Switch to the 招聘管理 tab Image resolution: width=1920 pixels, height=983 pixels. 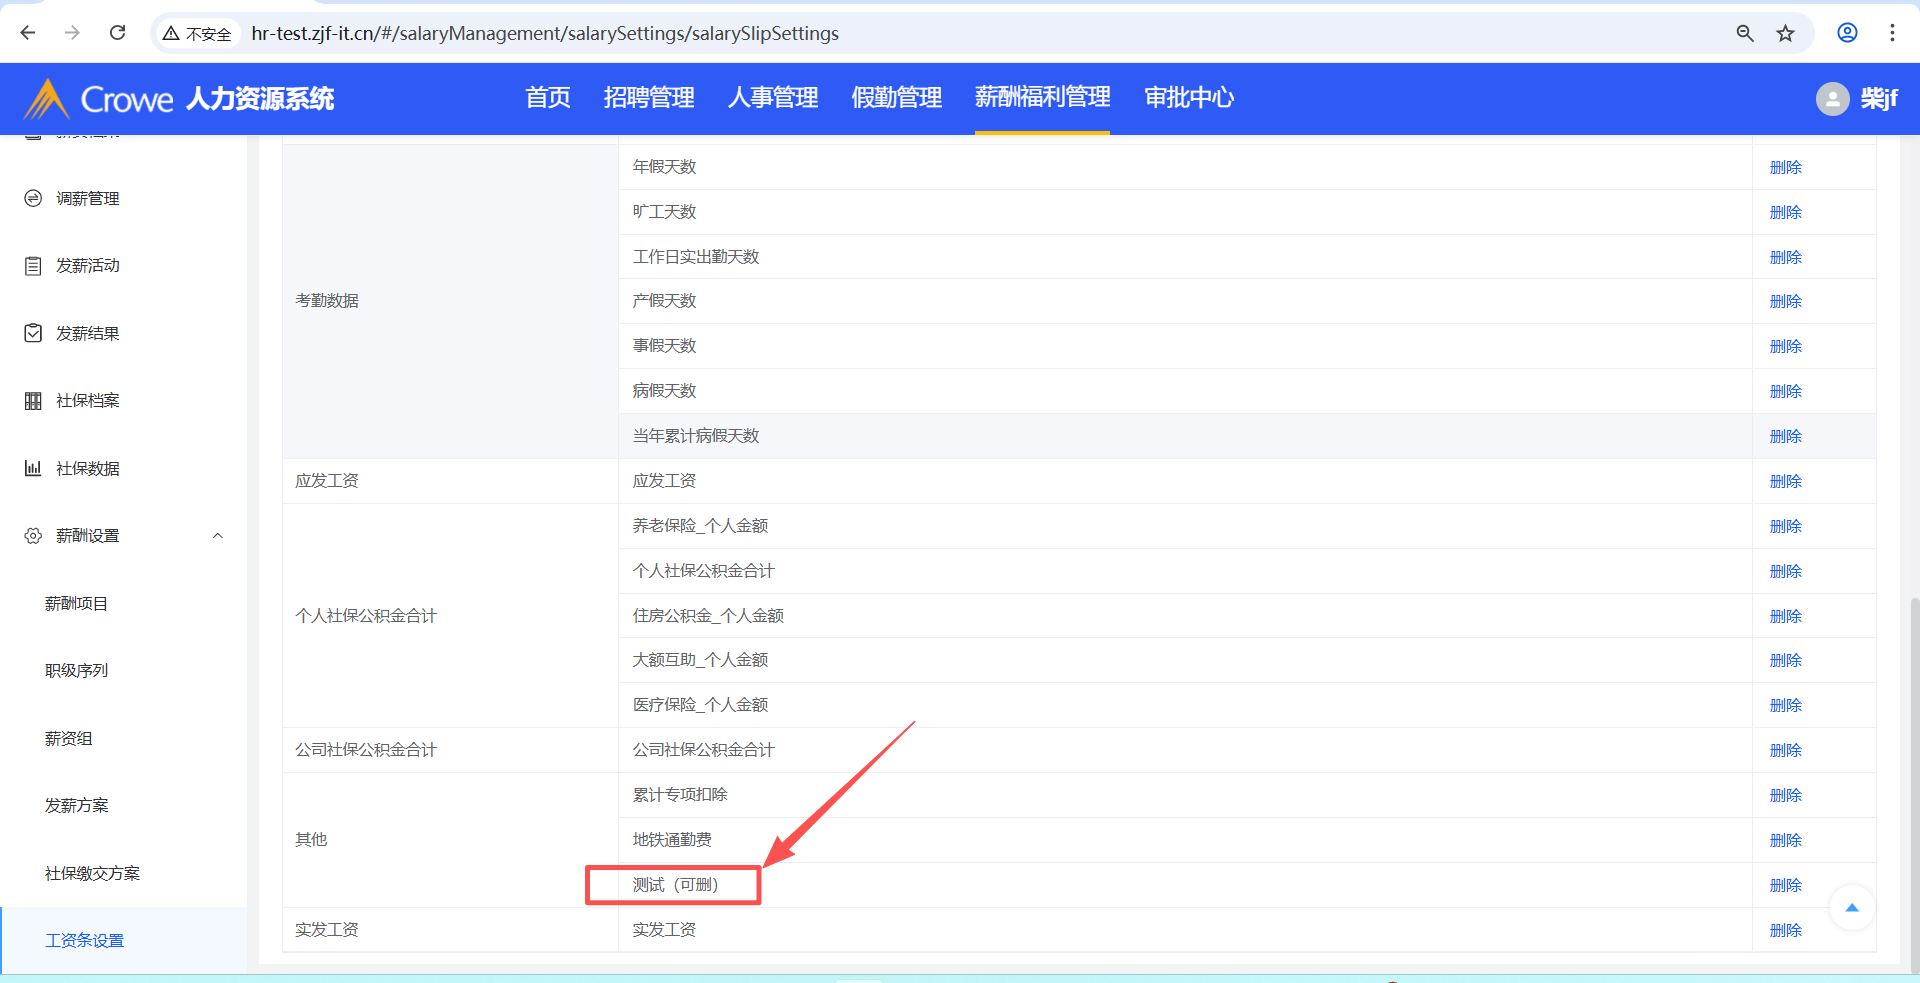(x=649, y=97)
